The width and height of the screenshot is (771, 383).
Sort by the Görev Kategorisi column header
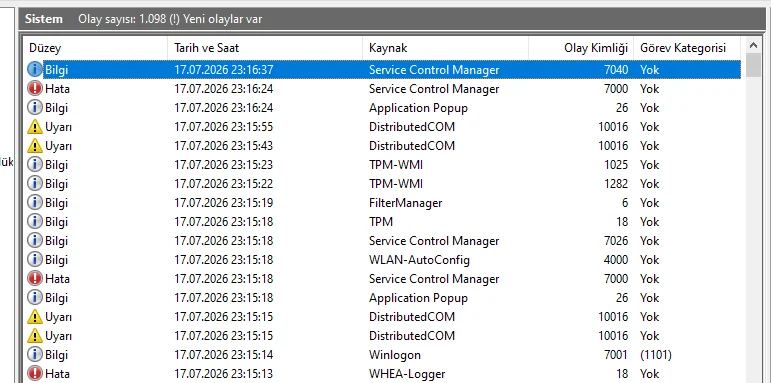click(686, 48)
